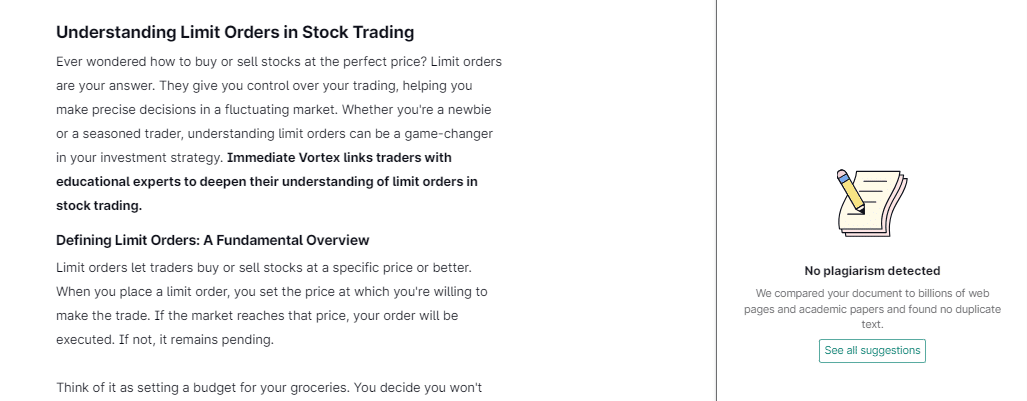Place cursor on bold Immediate Vortex text
This screenshot has height=401, width=1027.
point(288,158)
